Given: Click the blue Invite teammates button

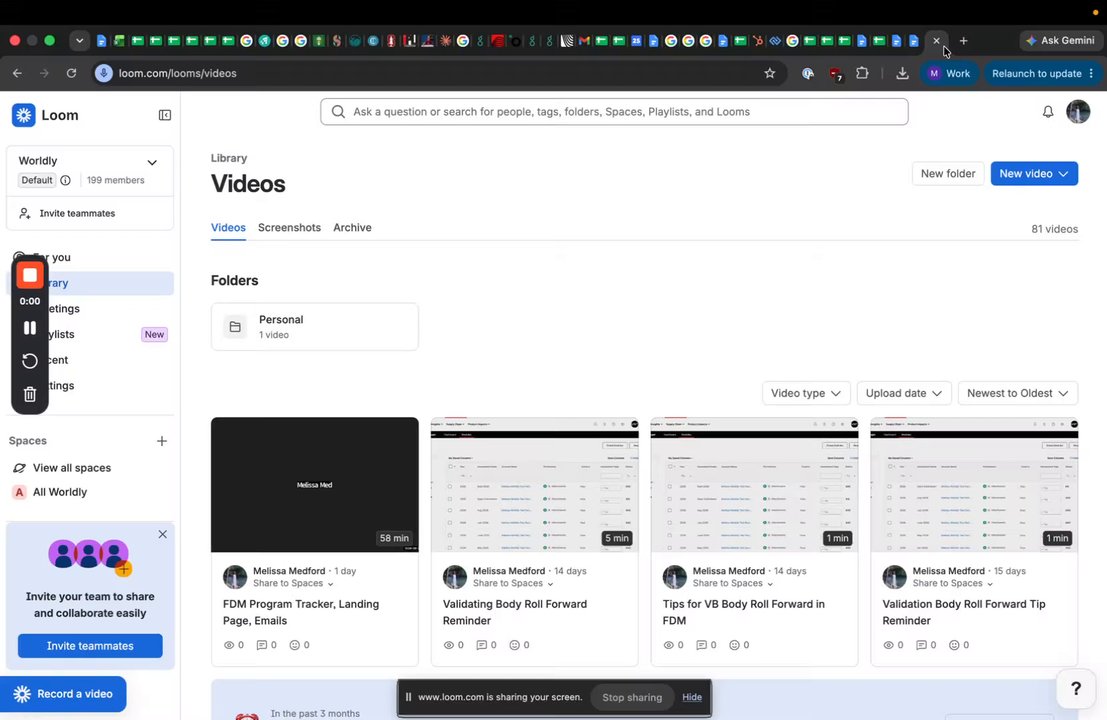Looking at the screenshot, I should click(x=90, y=646).
